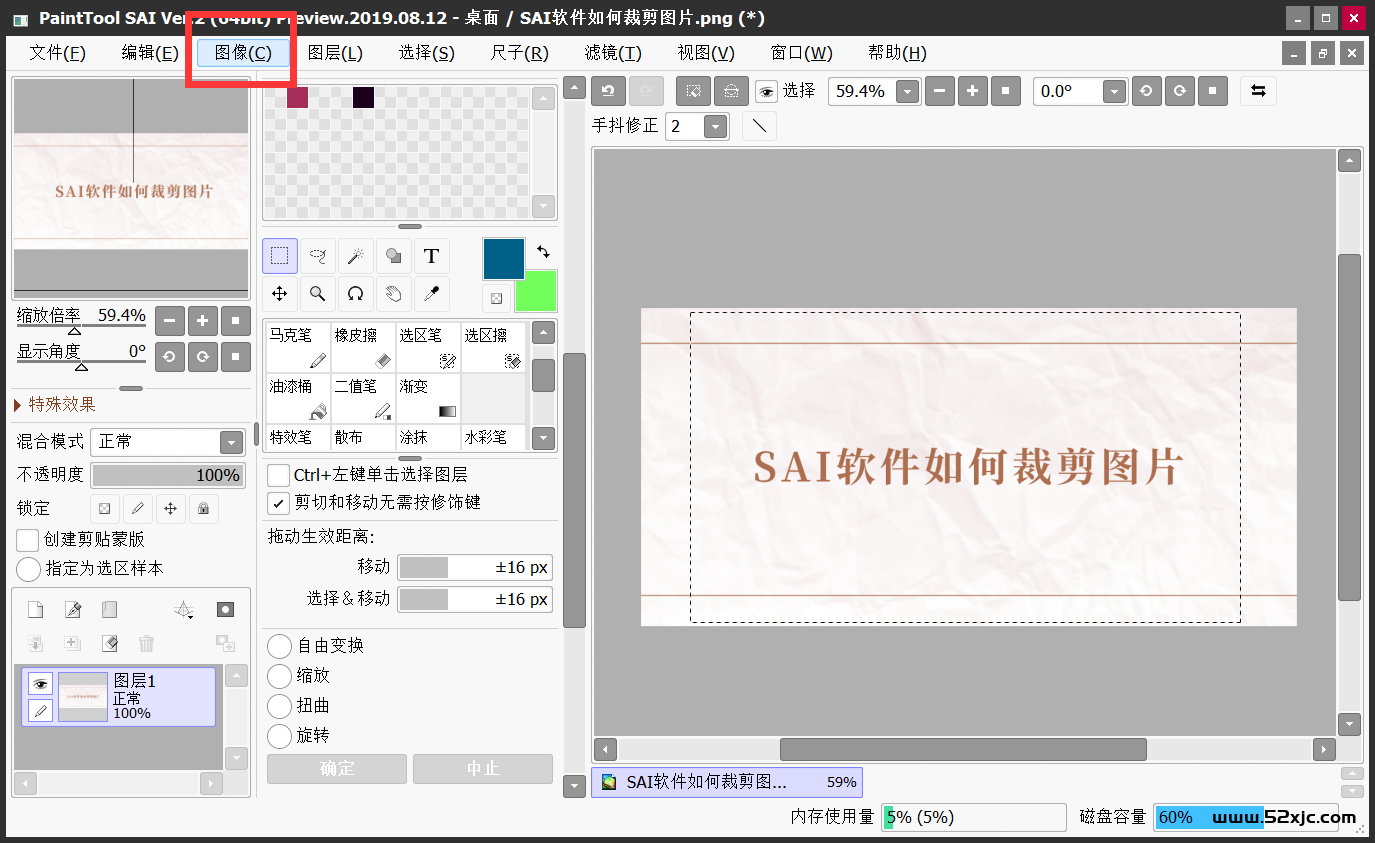Select the rectangular selection tool
Image resolution: width=1375 pixels, height=843 pixels.
pyautogui.click(x=280, y=256)
